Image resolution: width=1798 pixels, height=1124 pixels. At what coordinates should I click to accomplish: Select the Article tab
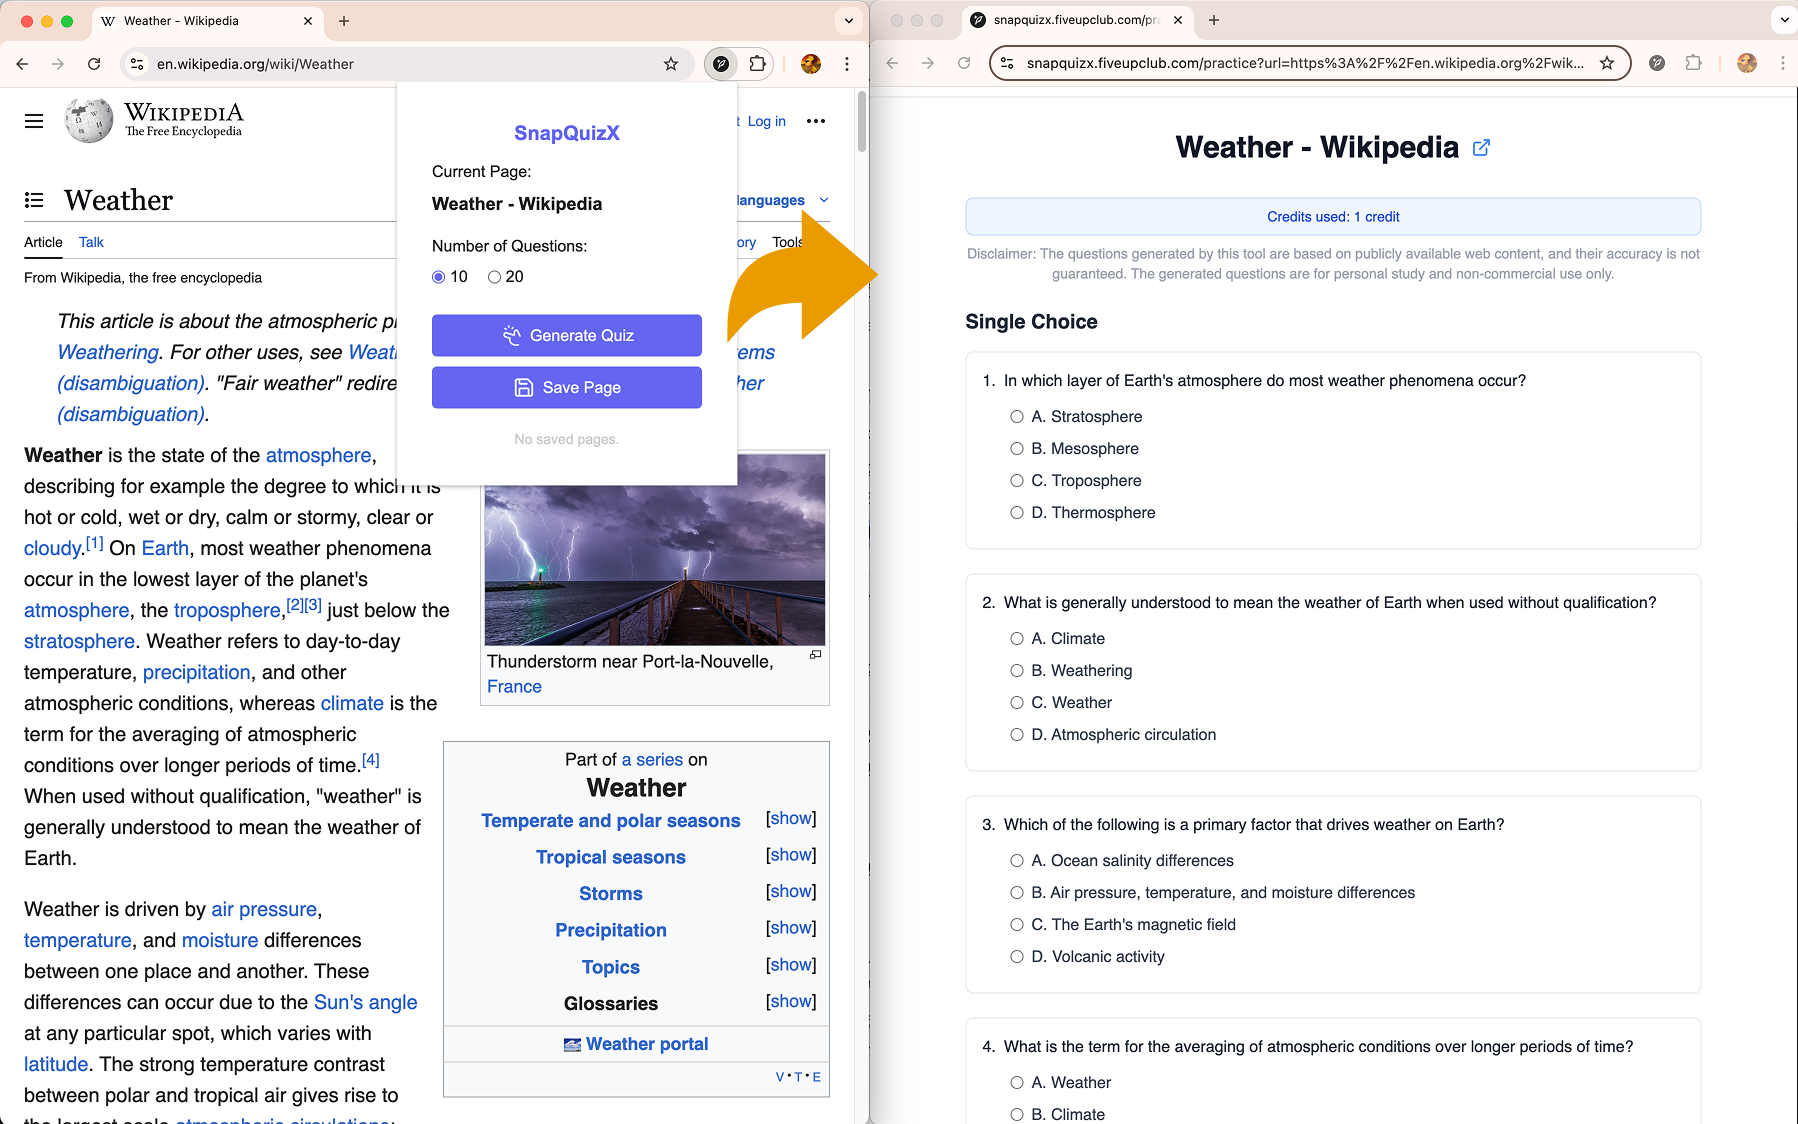pos(43,242)
